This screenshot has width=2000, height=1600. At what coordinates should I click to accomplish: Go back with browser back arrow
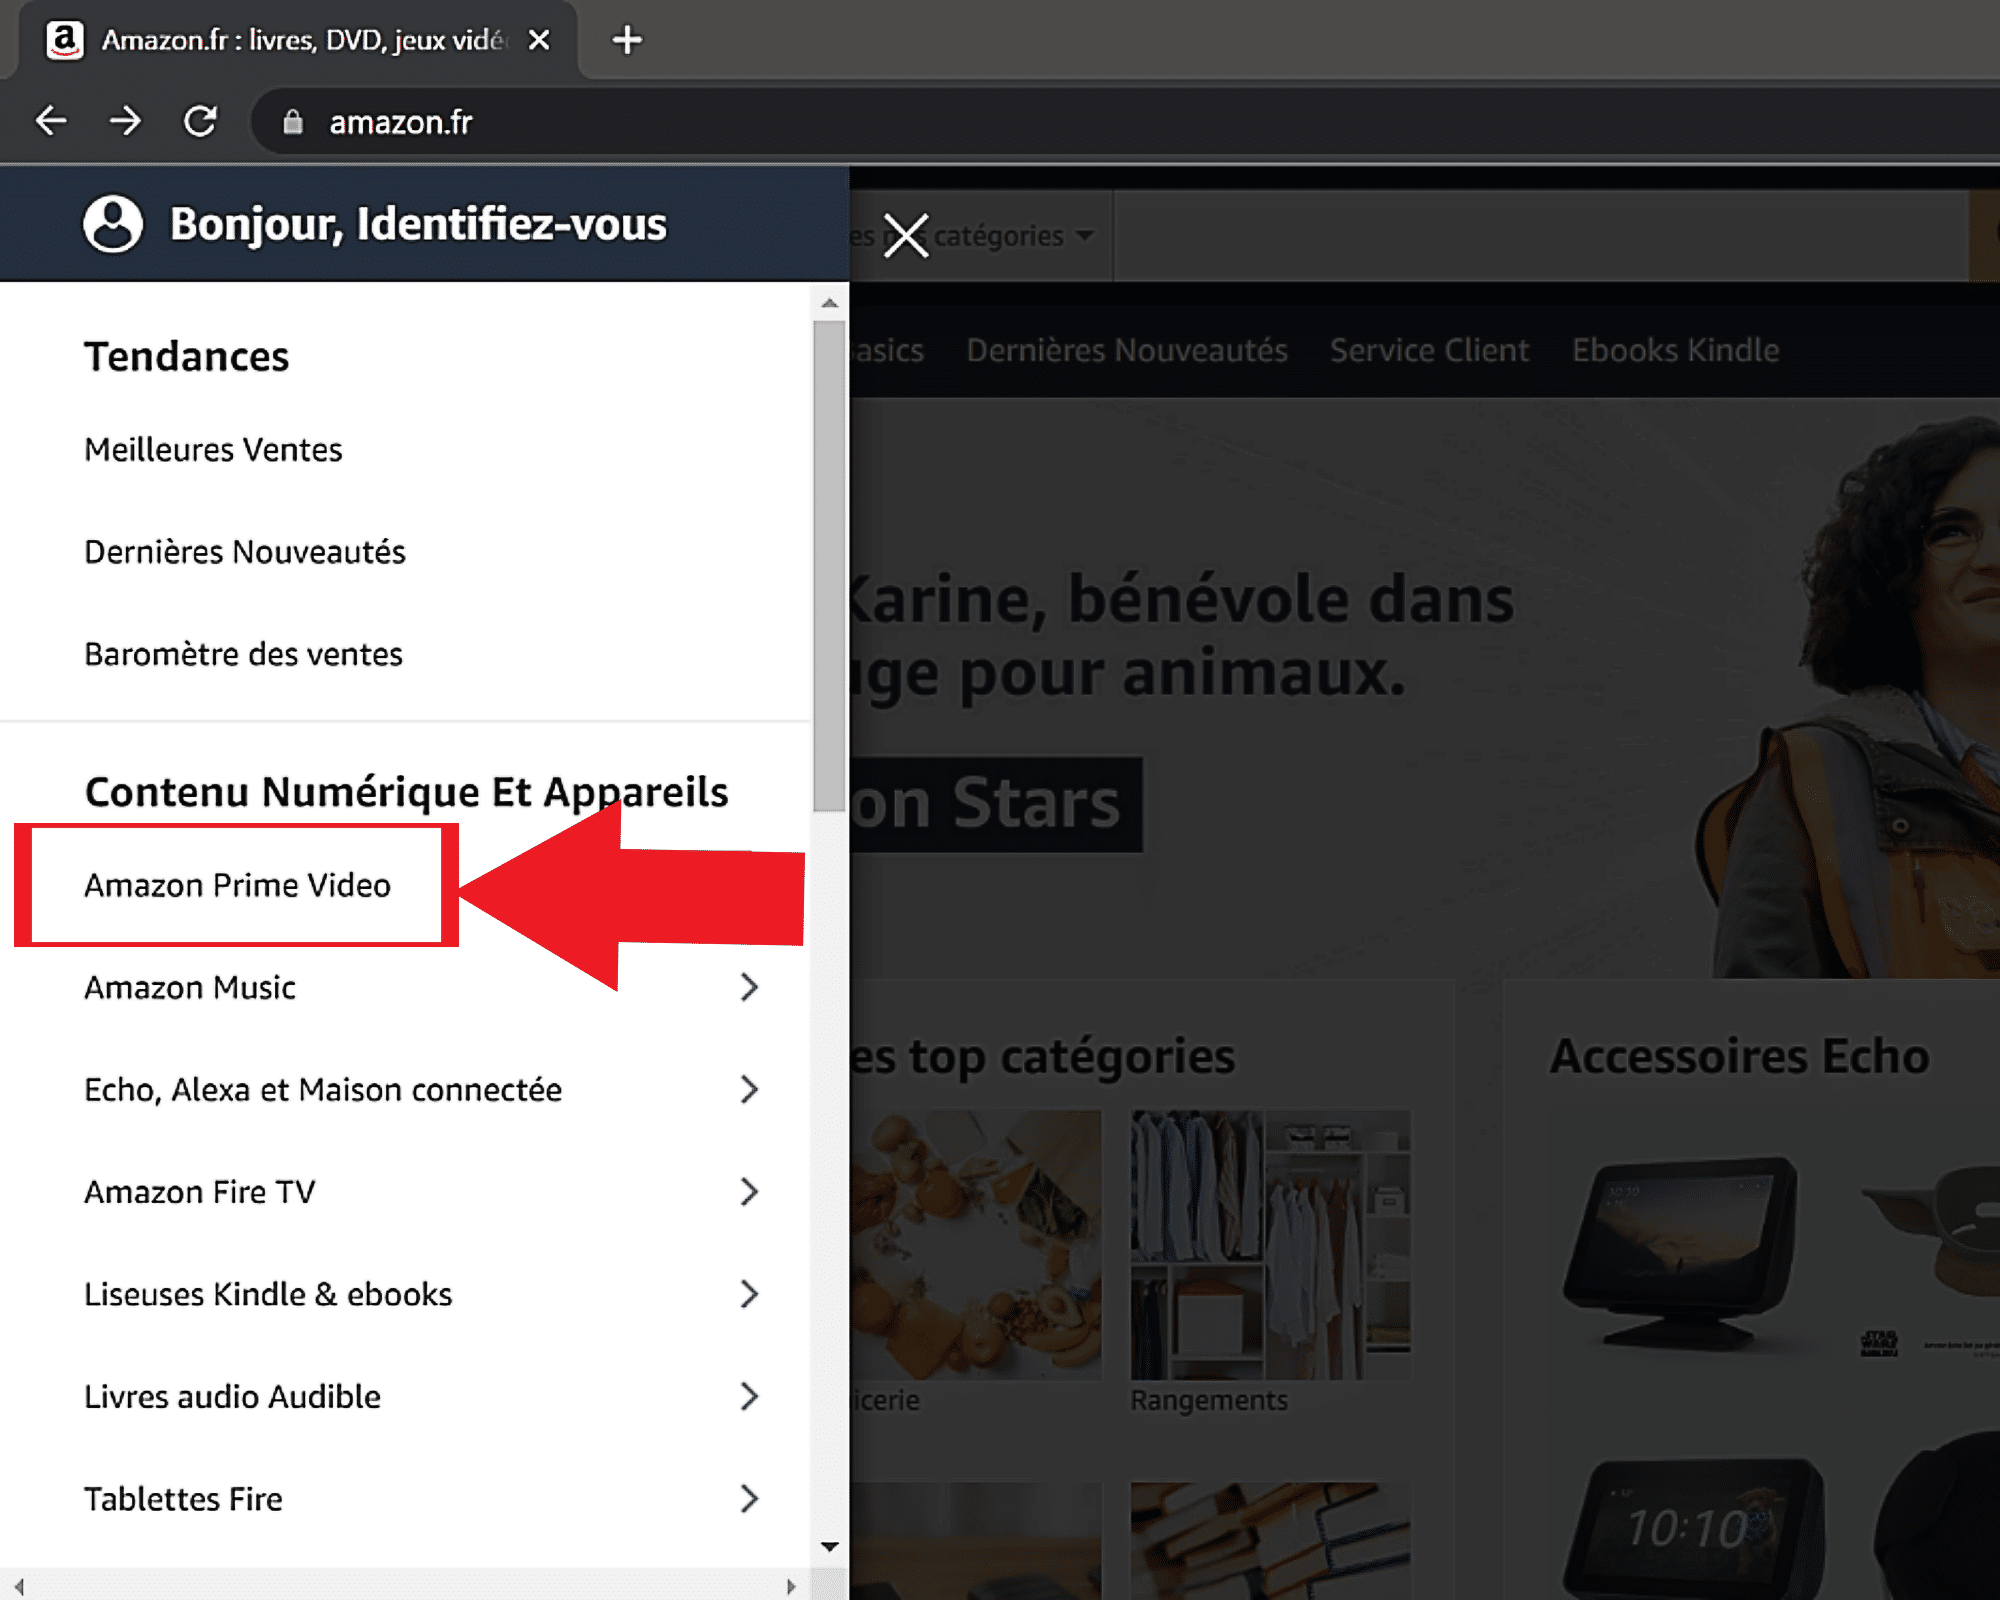[51, 121]
